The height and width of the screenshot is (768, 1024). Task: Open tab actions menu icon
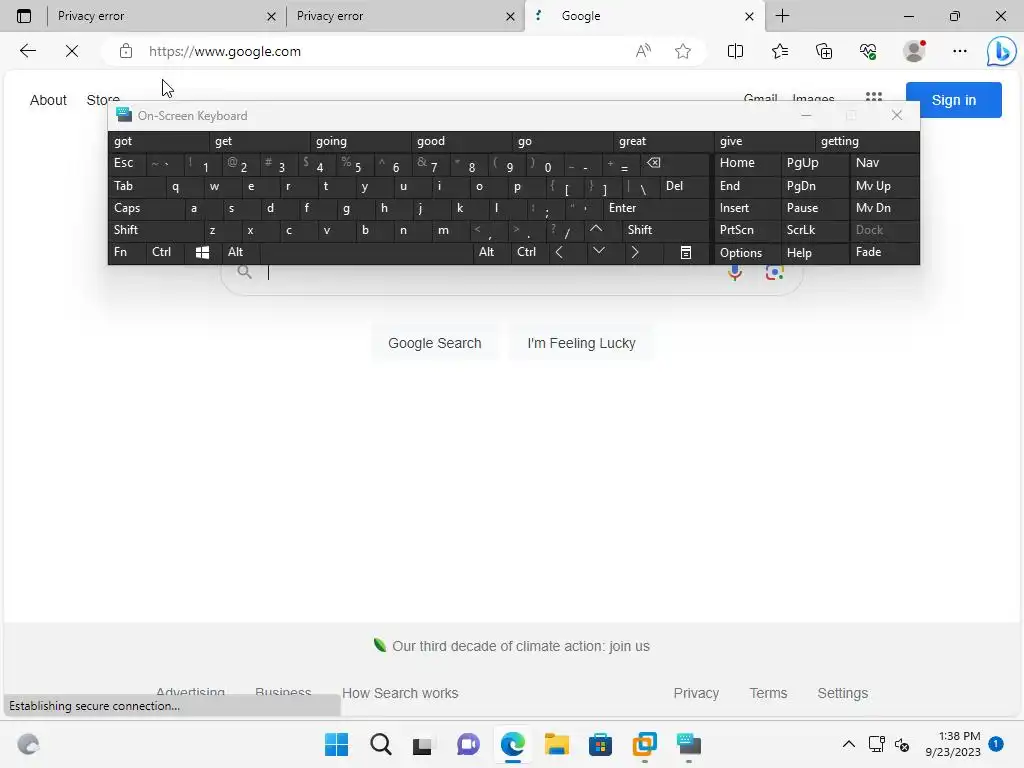click(x=24, y=16)
